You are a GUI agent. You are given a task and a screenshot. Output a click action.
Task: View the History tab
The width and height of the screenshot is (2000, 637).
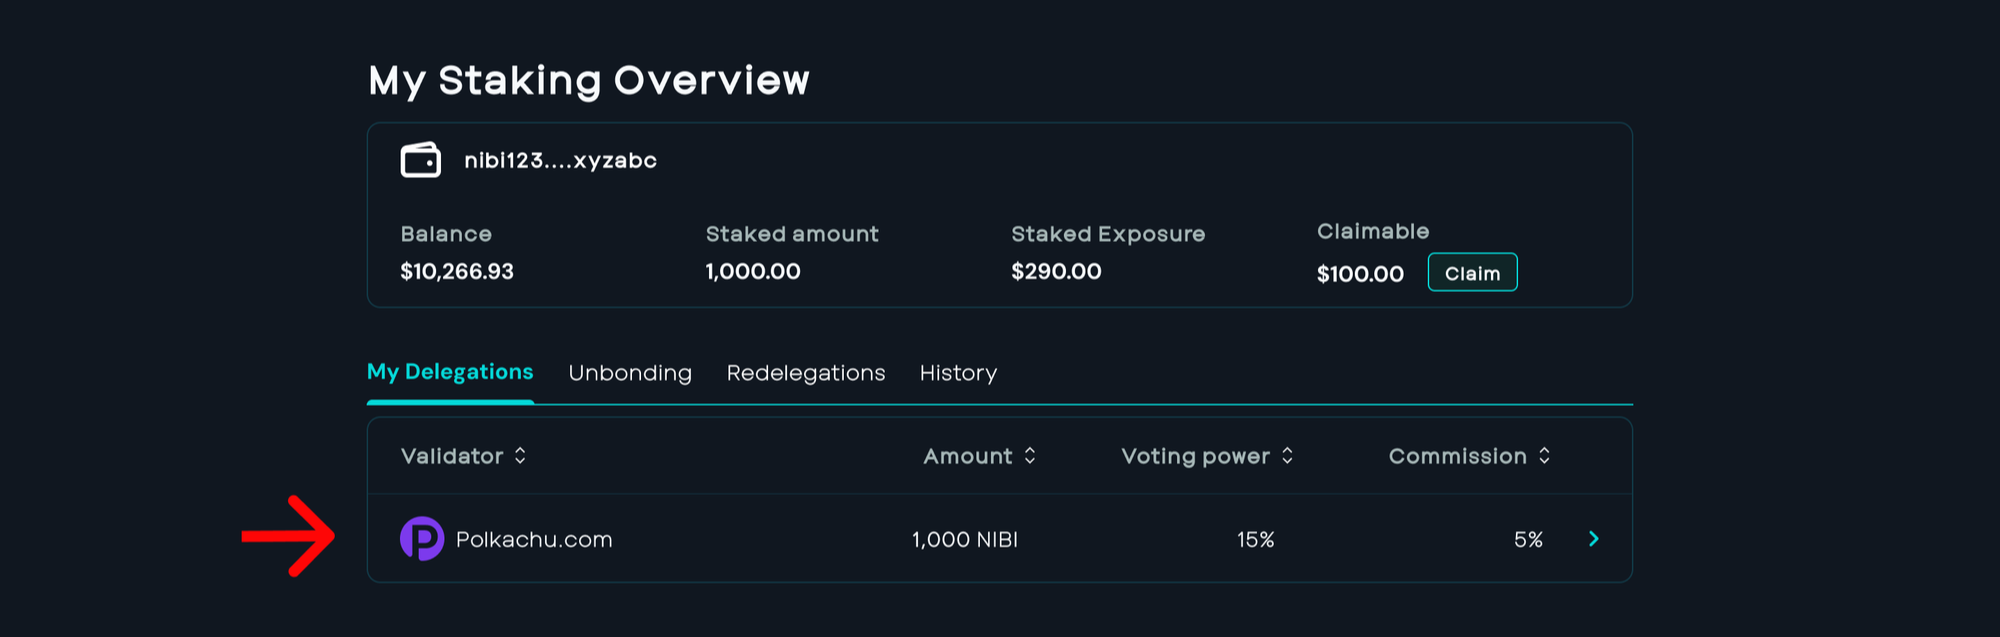(957, 372)
